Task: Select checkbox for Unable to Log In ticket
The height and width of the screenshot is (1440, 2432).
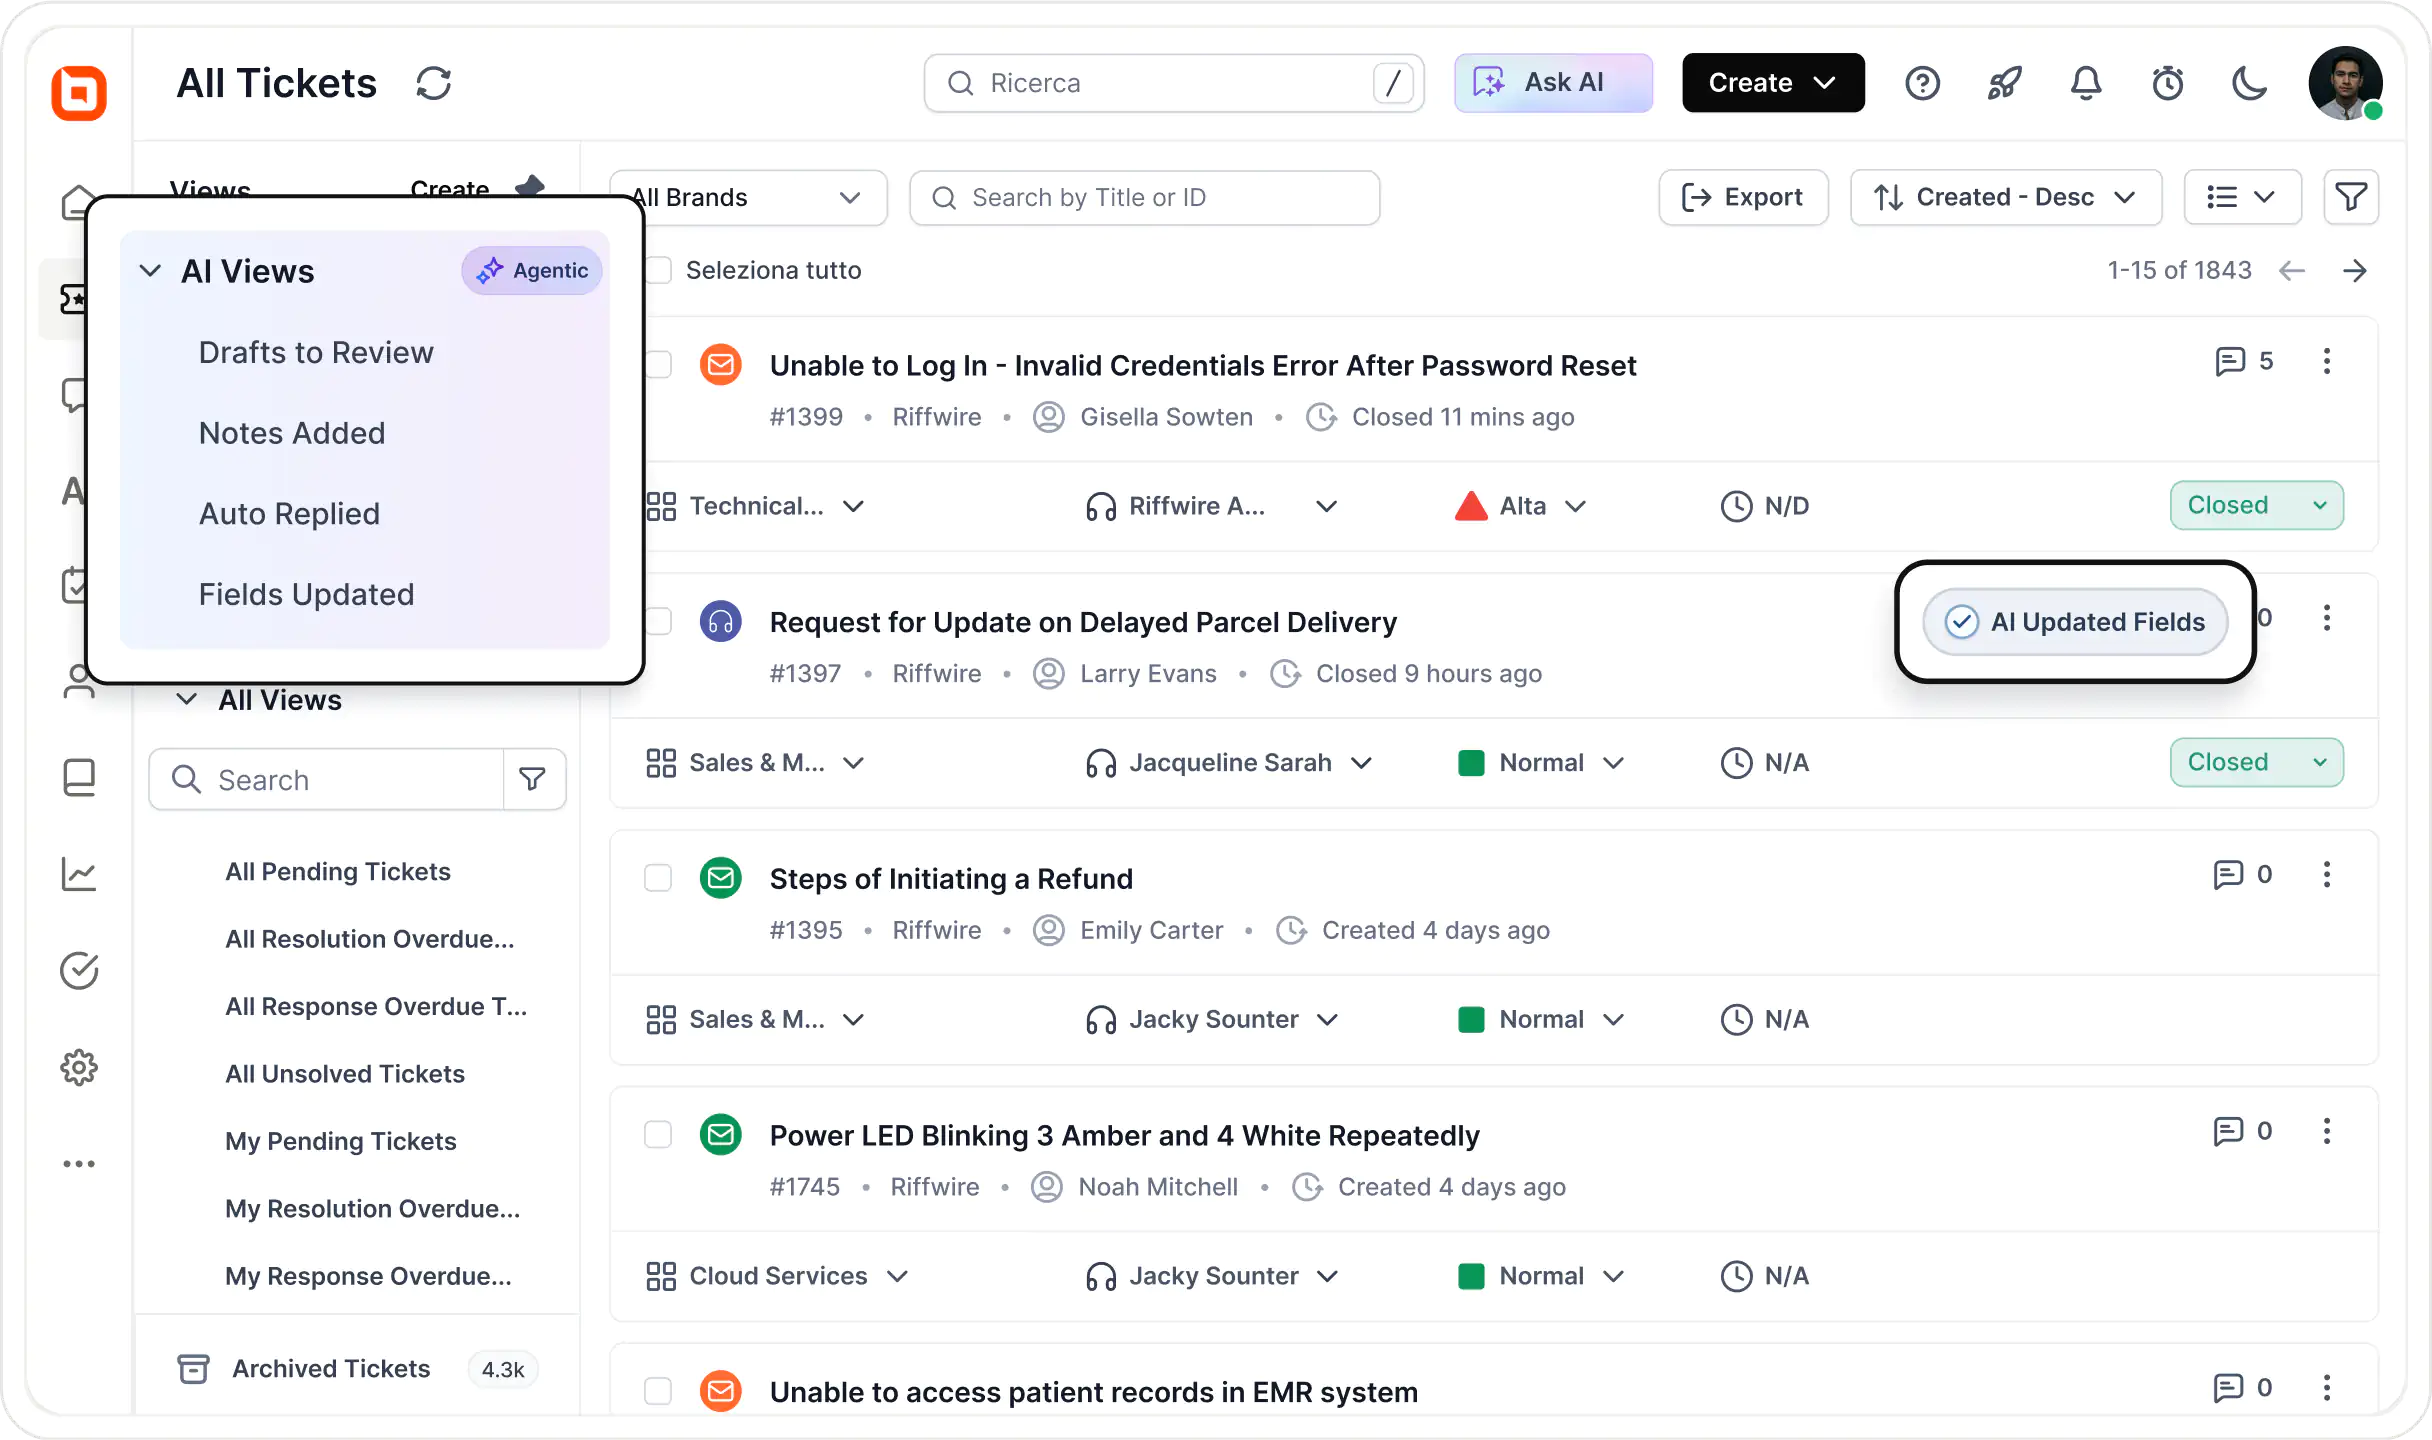Action: point(658,364)
